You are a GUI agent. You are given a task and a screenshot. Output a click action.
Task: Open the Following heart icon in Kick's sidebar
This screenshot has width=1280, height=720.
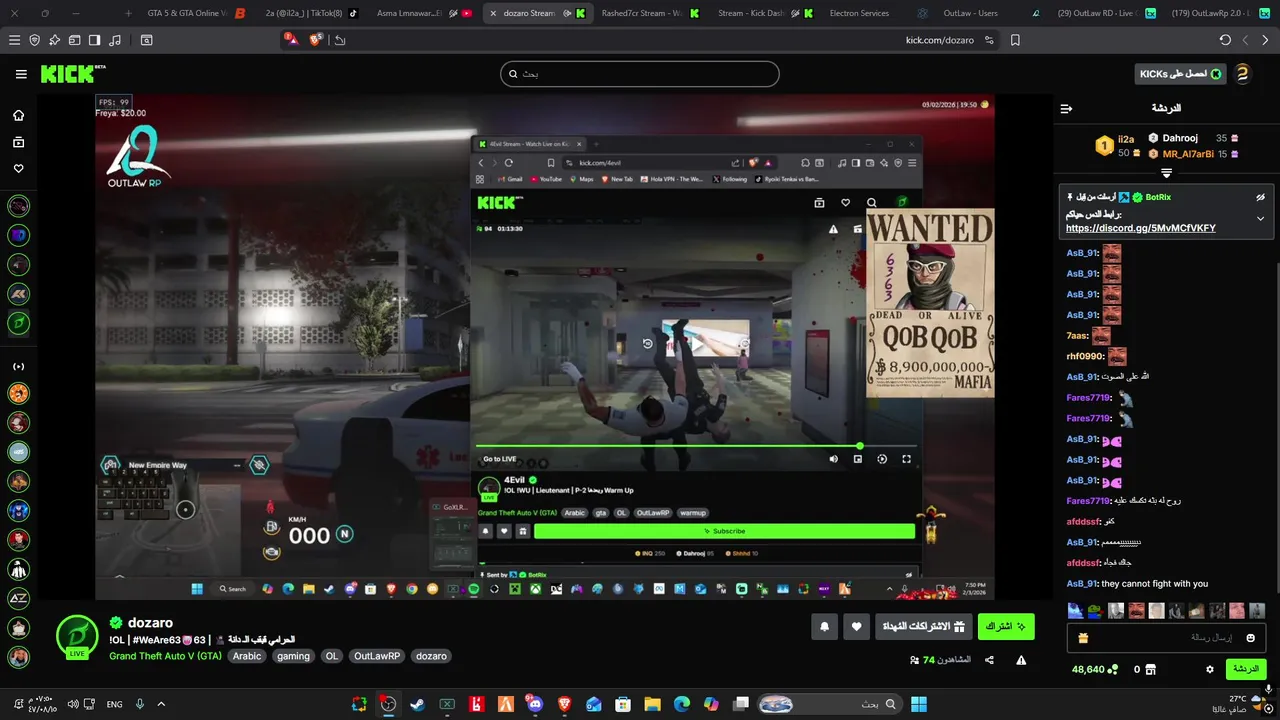click(x=18, y=168)
